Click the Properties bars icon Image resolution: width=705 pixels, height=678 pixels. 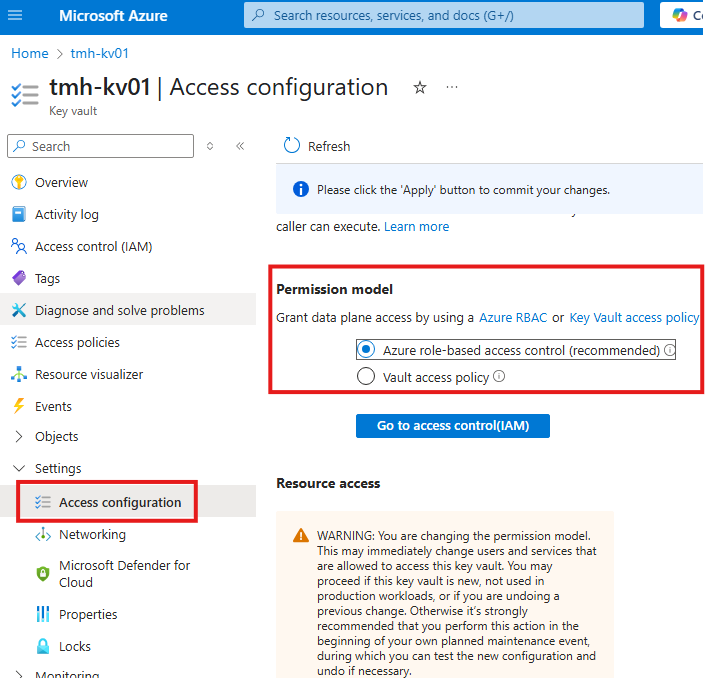pos(43,614)
